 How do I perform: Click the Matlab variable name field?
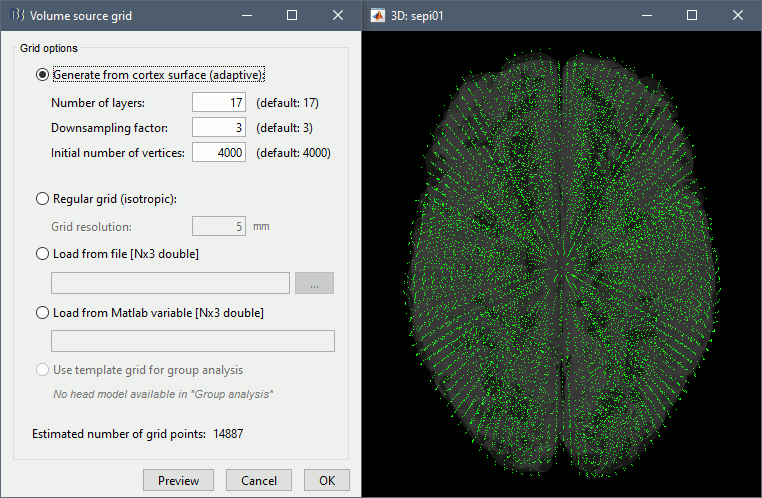pyautogui.click(x=192, y=341)
